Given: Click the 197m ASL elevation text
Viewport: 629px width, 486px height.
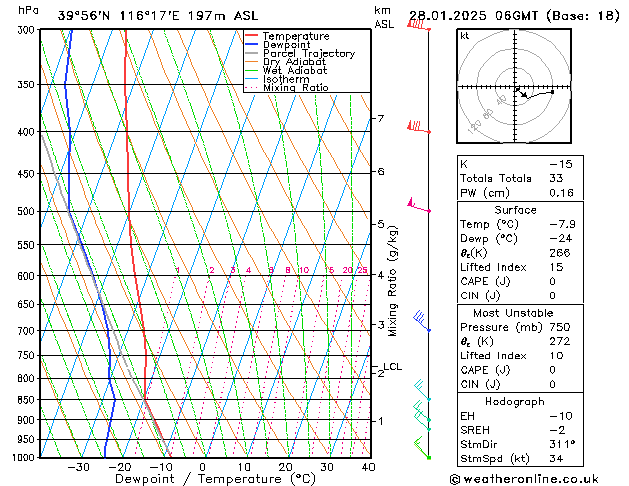Looking at the screenshot, I should coord(223,16).
